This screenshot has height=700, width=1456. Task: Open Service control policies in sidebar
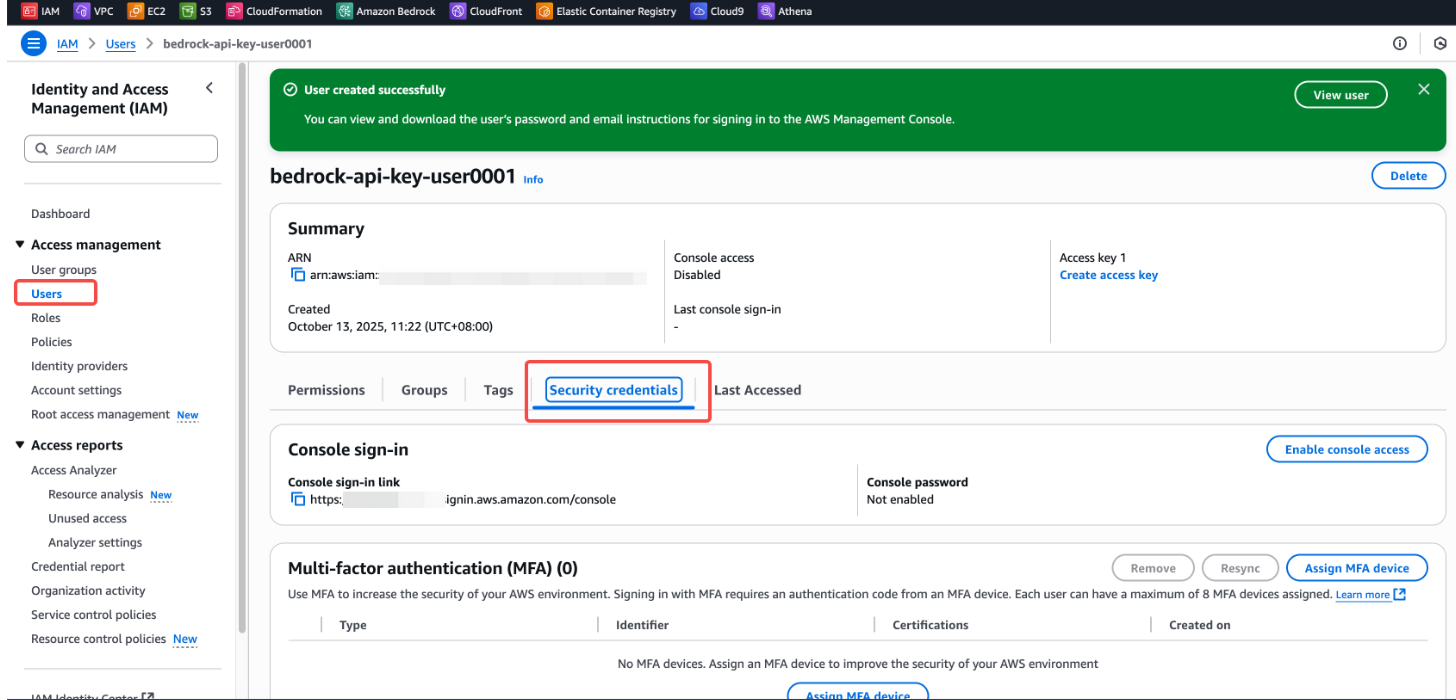94,615
